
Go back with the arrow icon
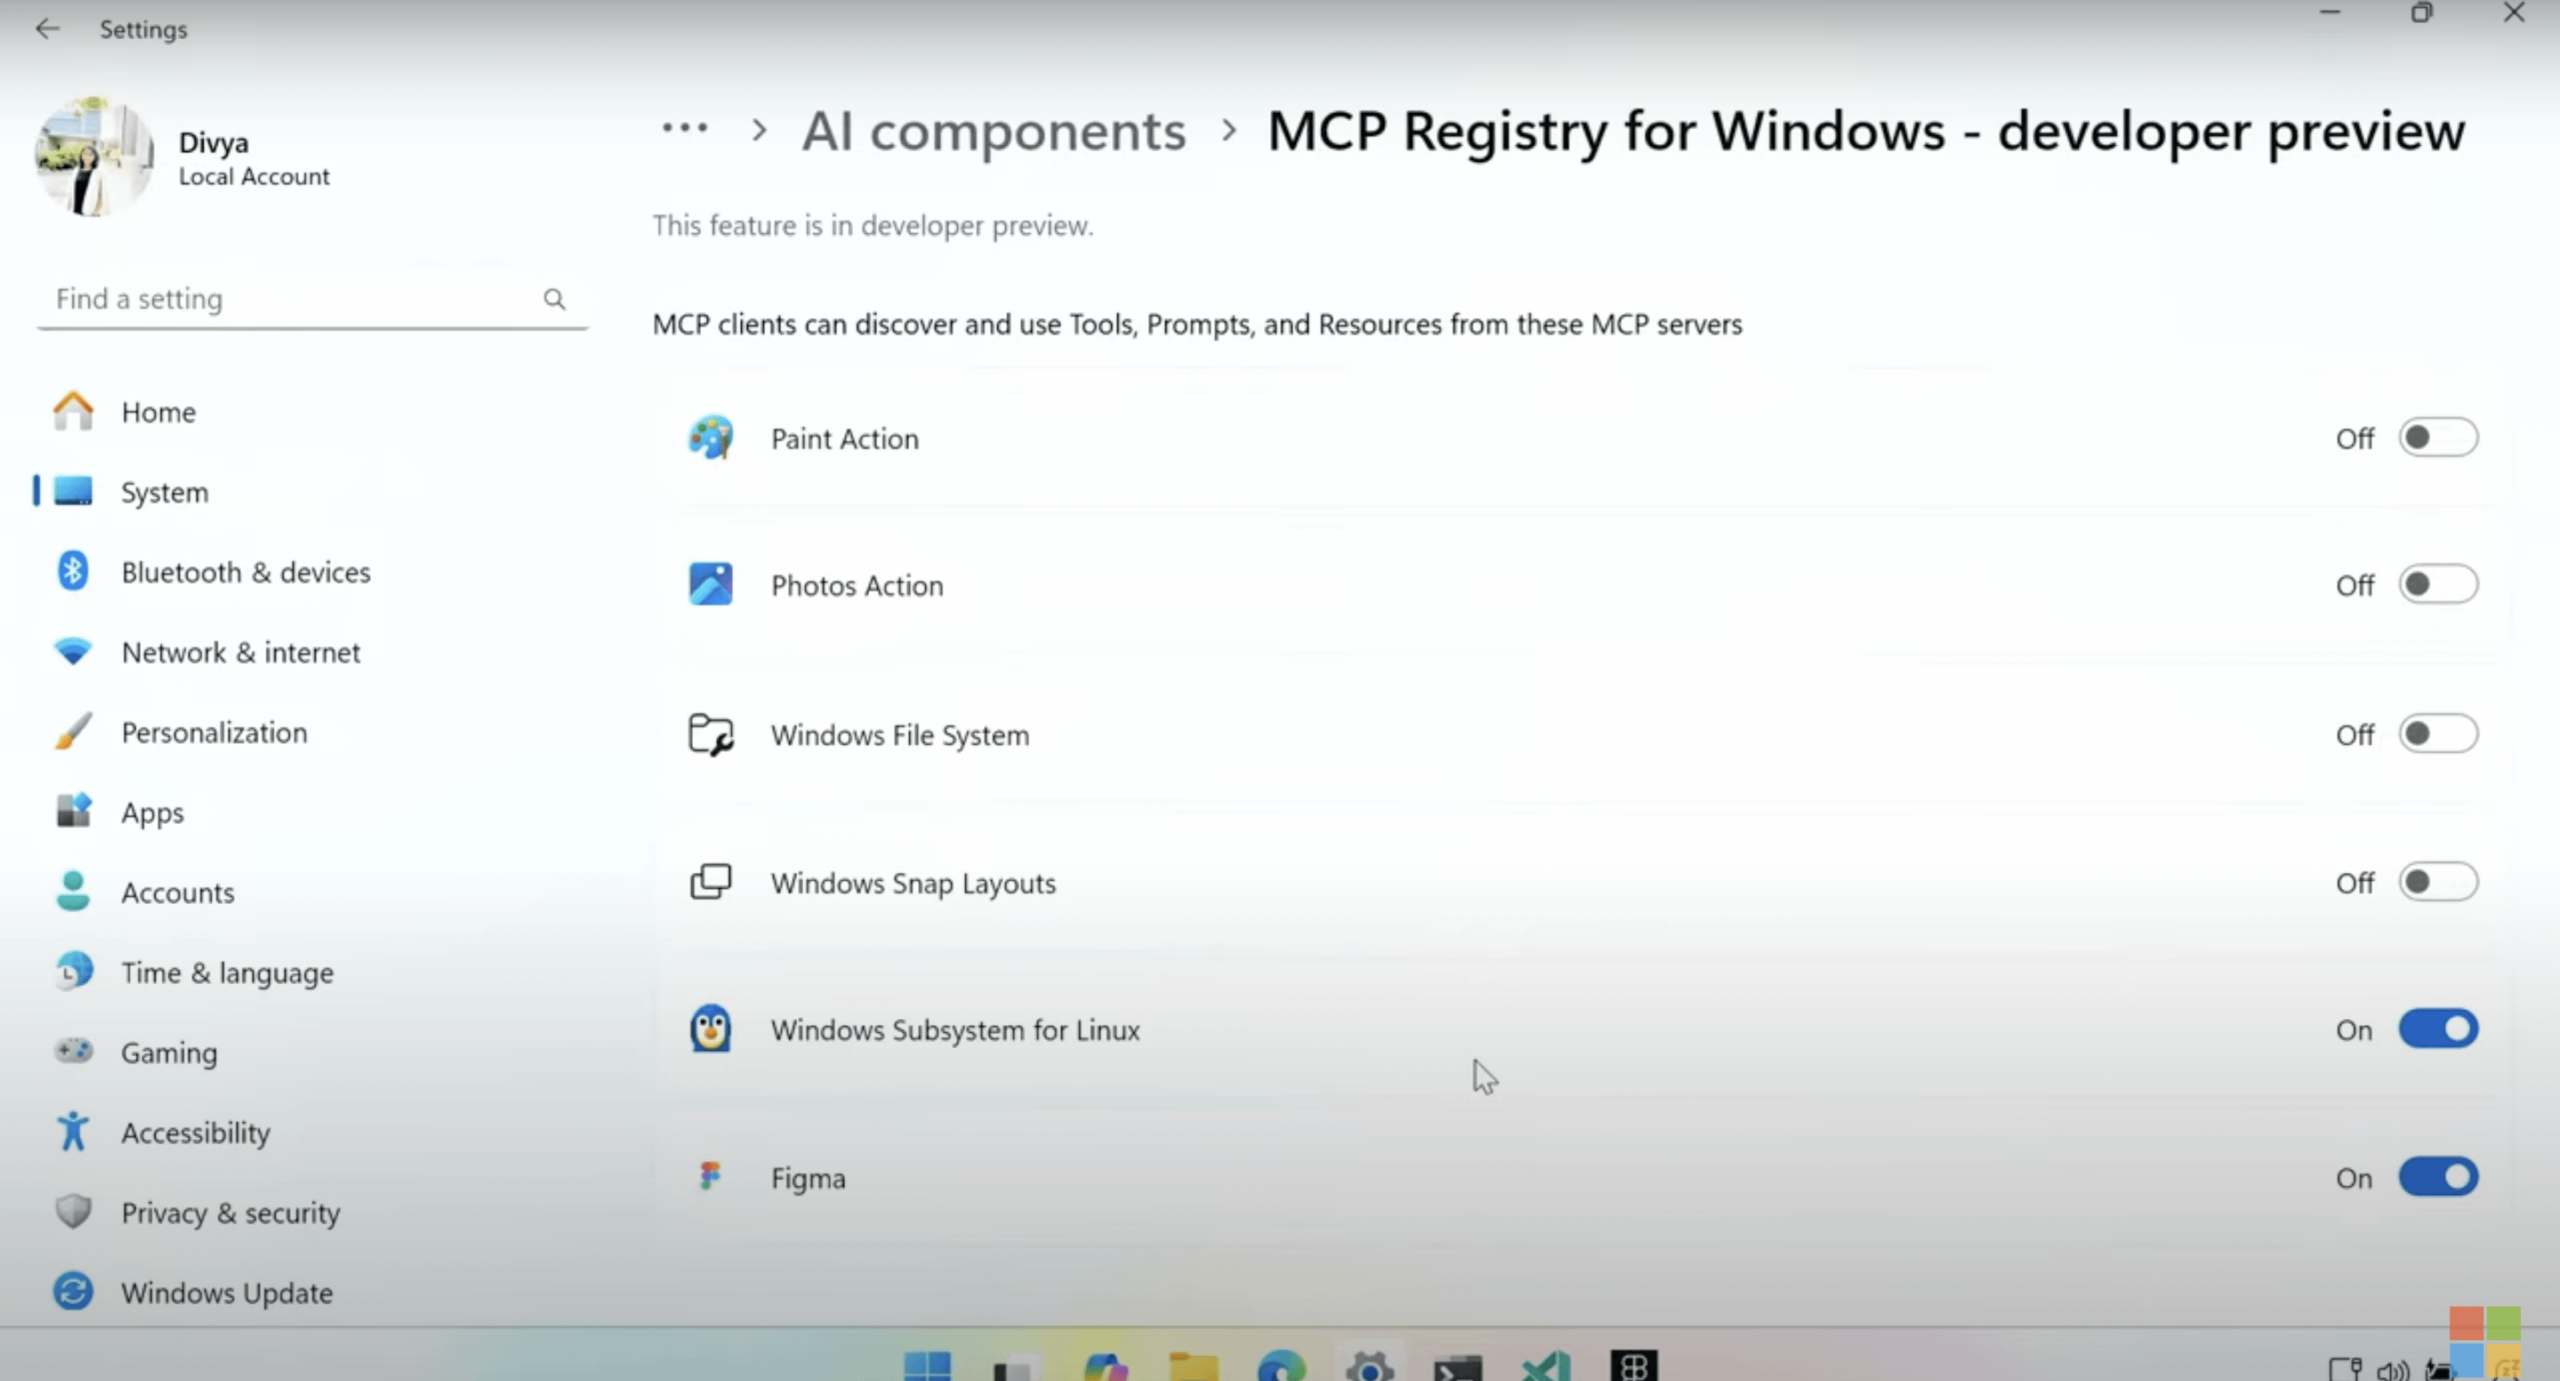pos(47,29)
